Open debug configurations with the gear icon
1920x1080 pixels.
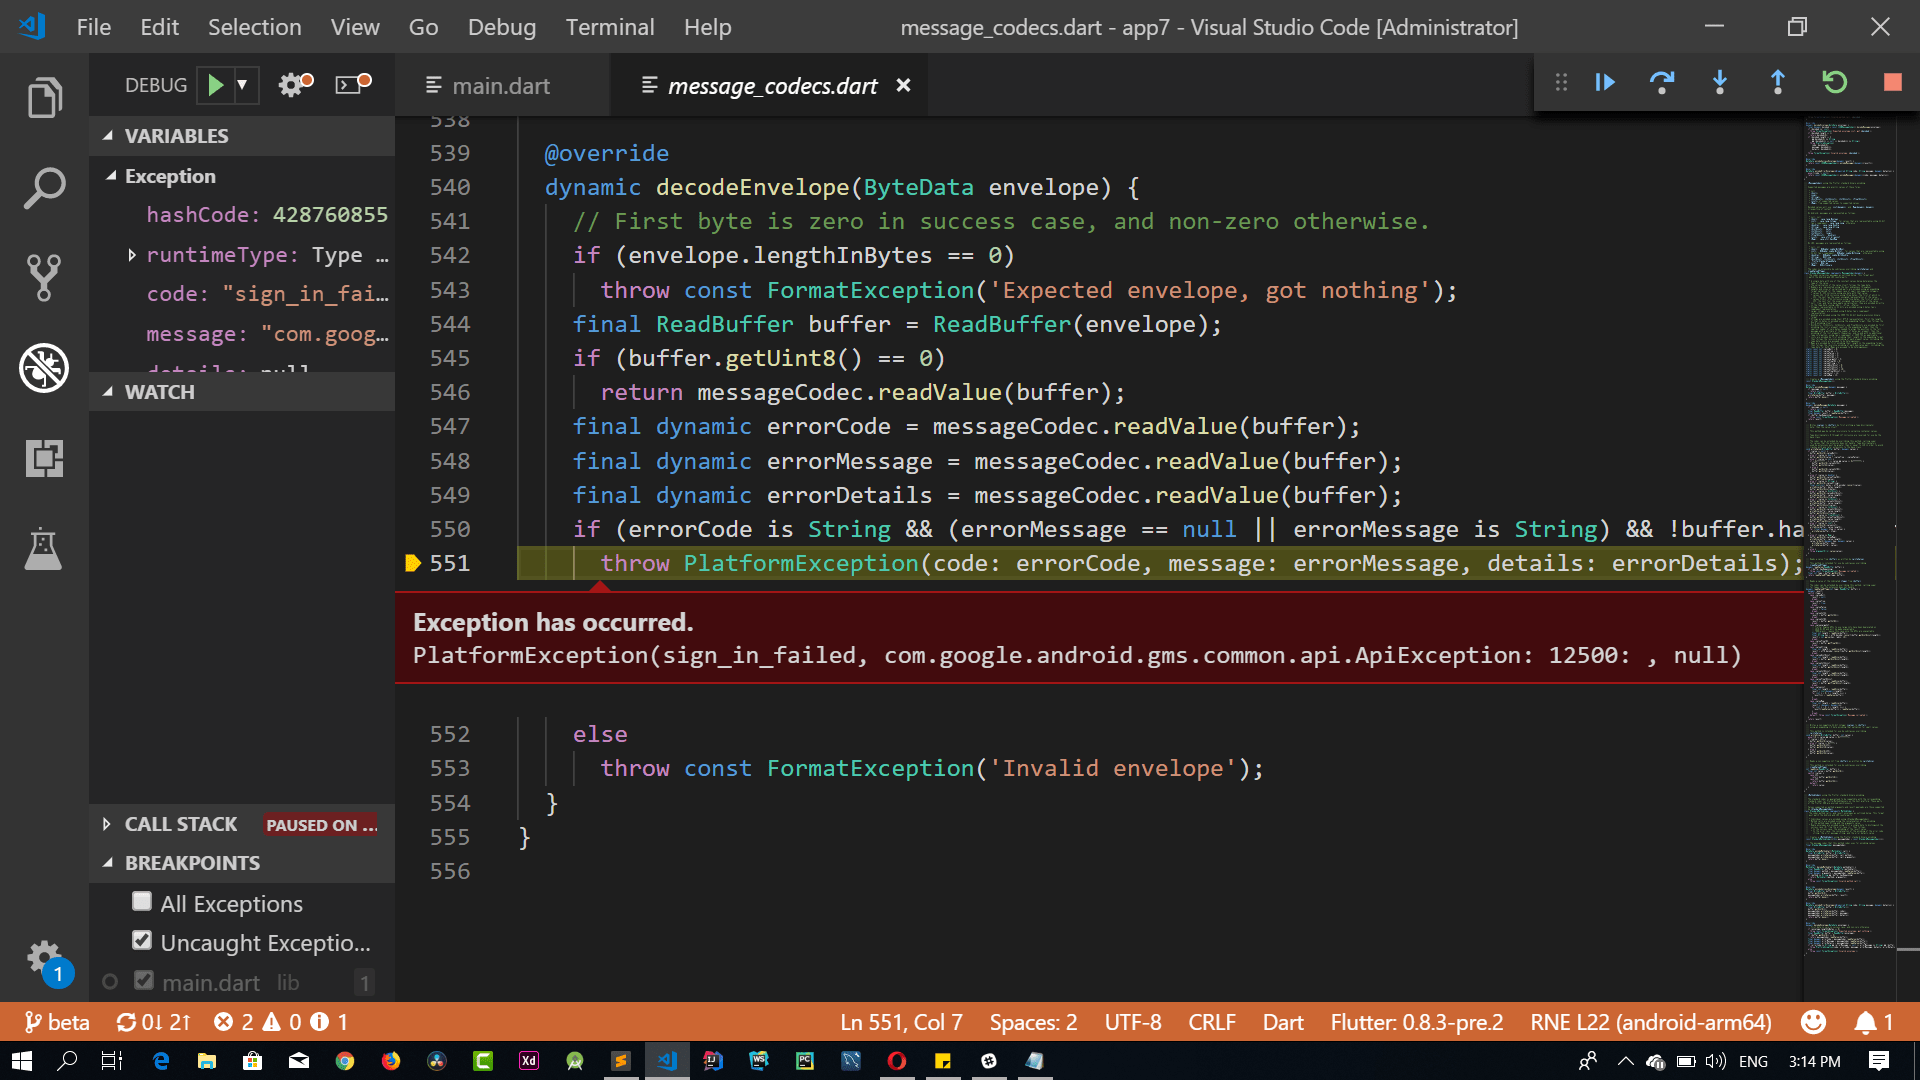pyautogui.click(x=291, y=84)
